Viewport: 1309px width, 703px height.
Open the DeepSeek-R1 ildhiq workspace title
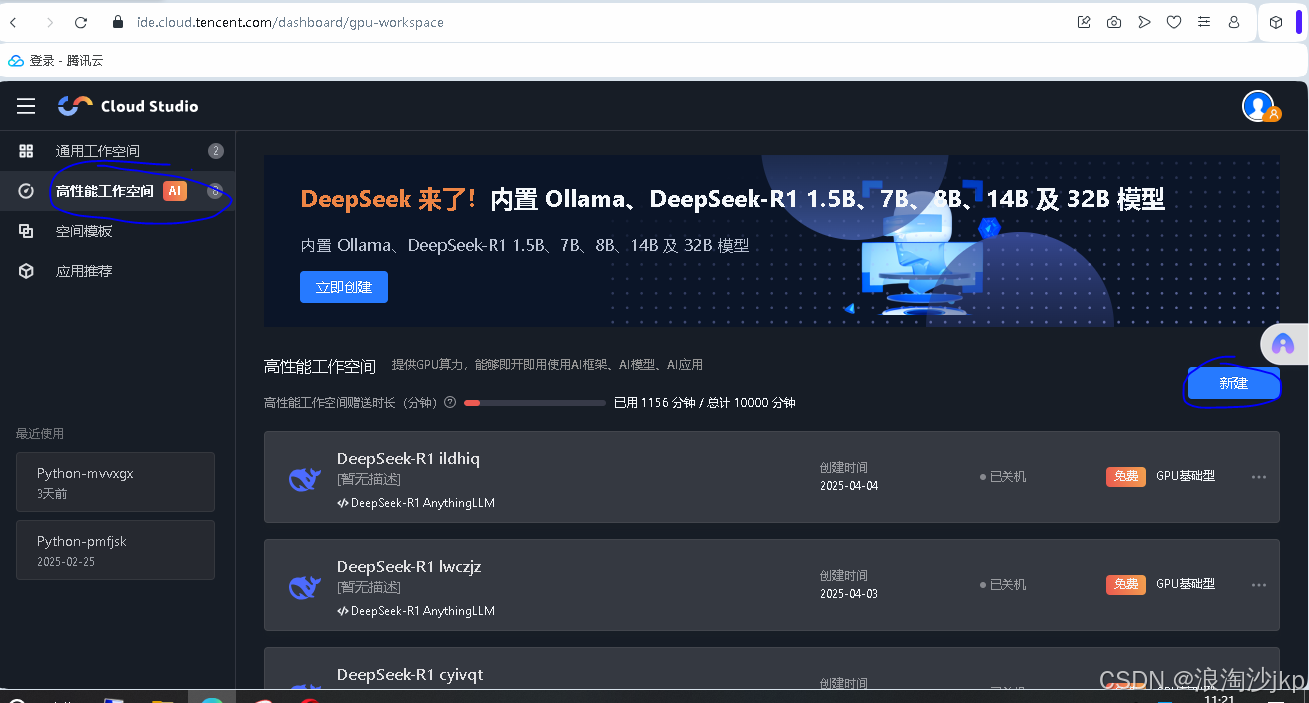point(408,459)
